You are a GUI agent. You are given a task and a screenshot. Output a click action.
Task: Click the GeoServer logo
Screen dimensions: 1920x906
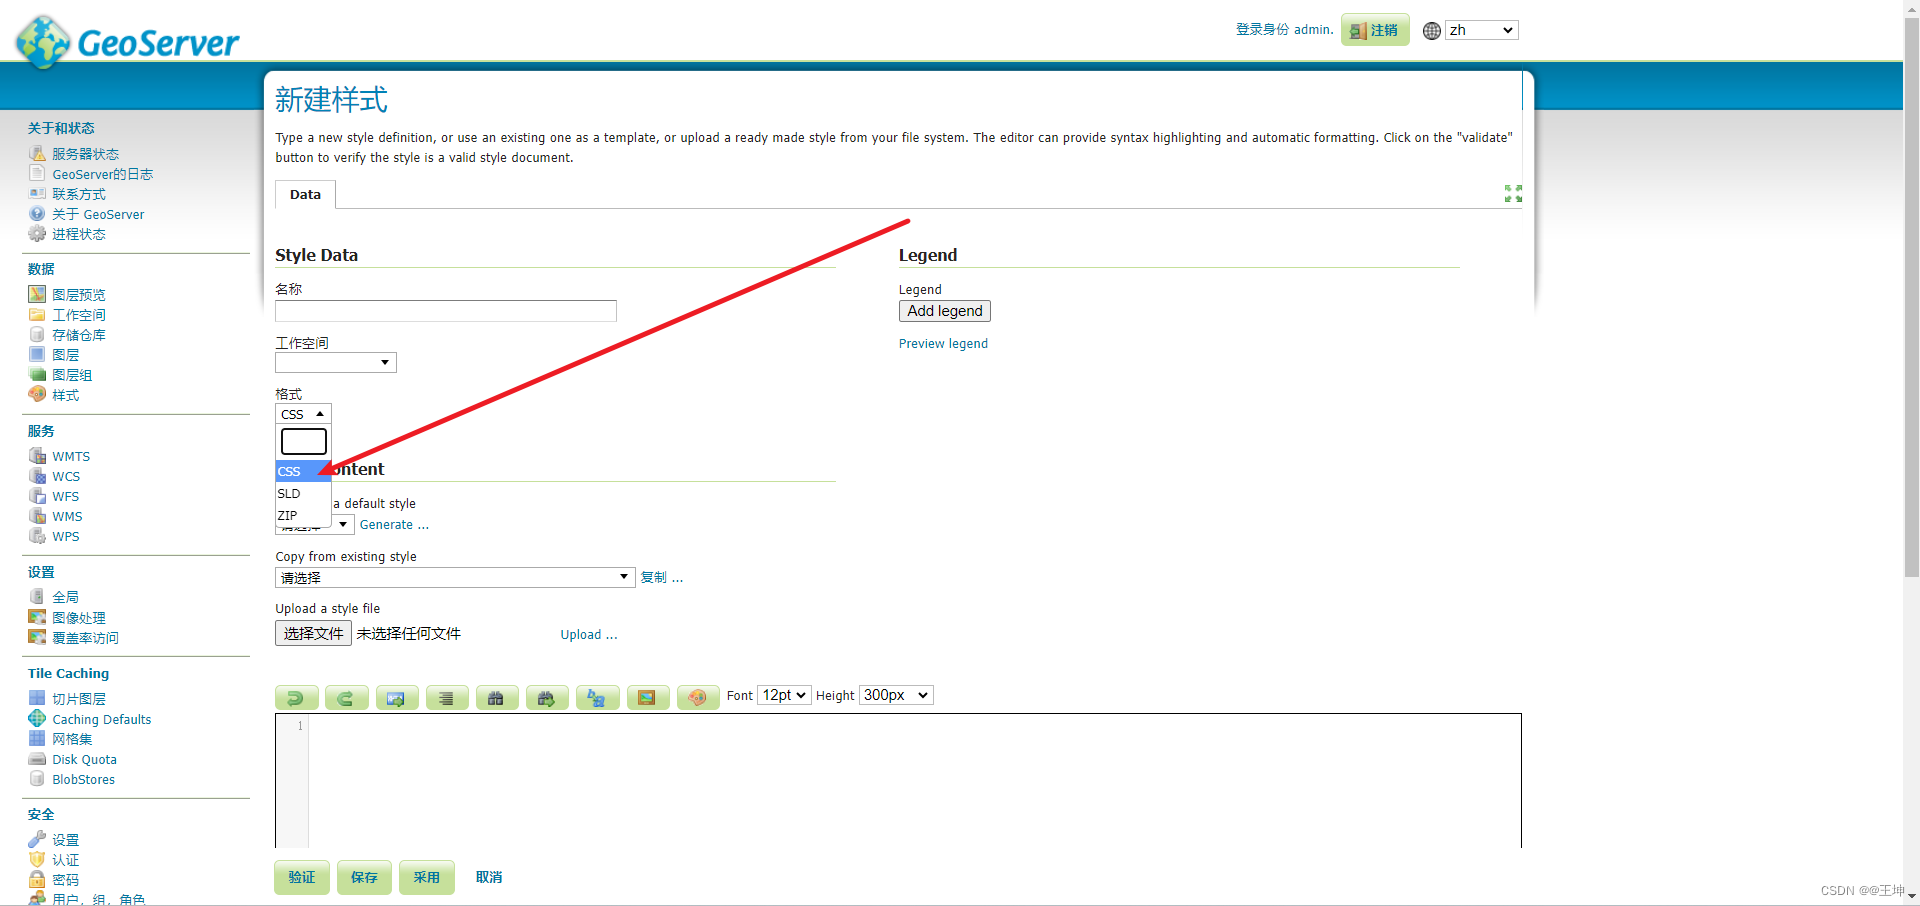pos(128,42)
